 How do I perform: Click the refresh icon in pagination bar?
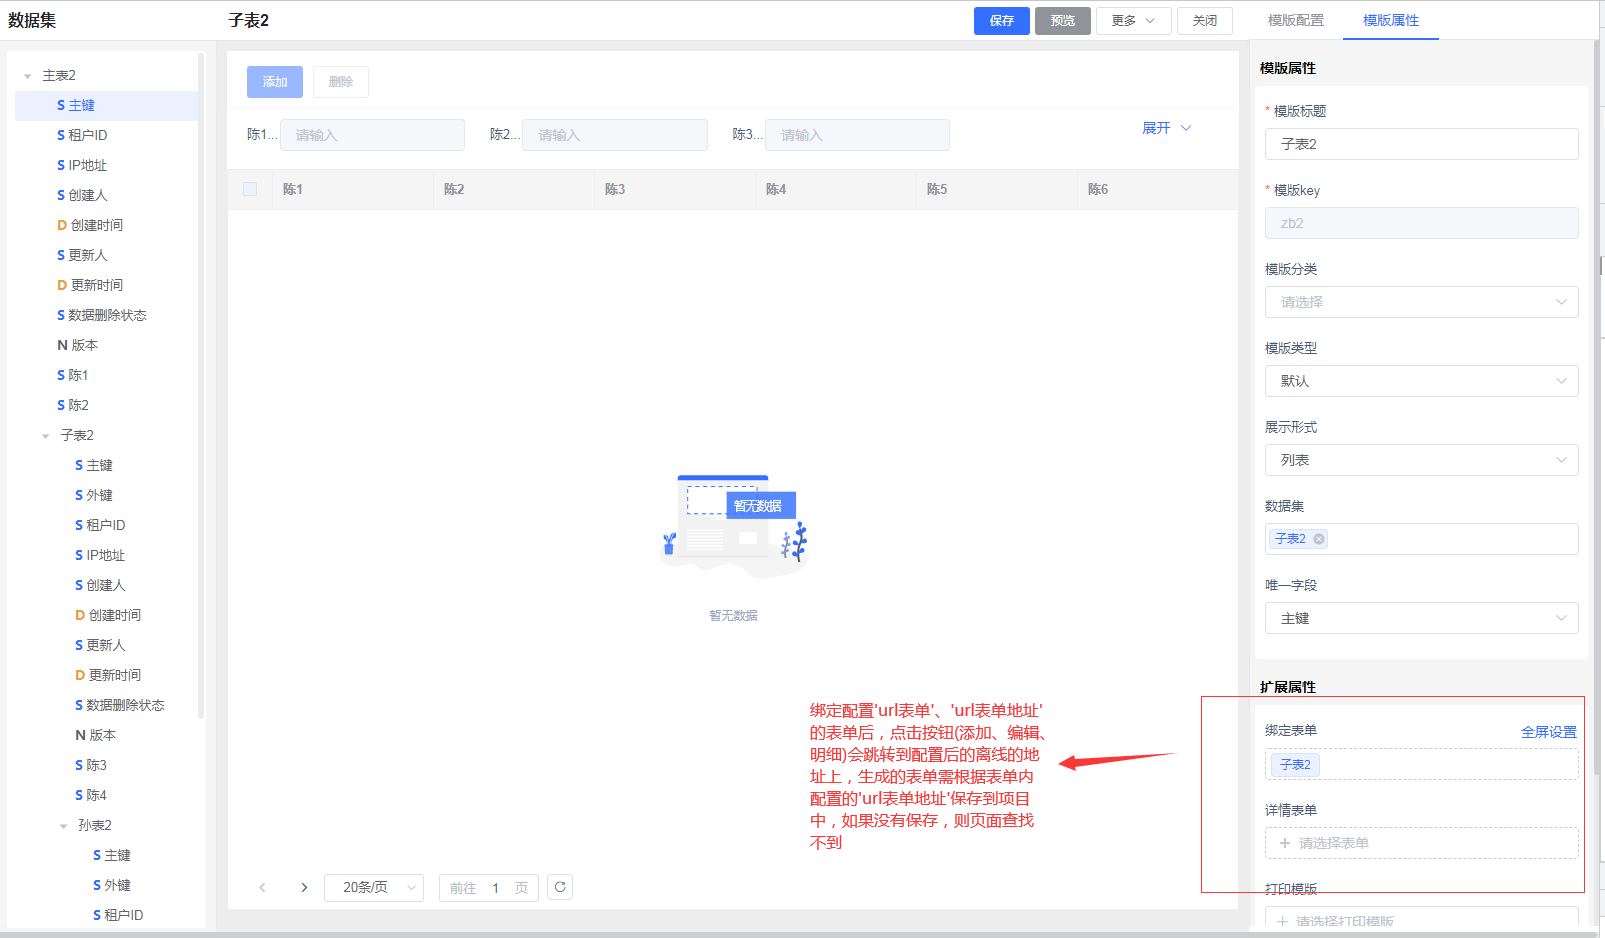pyautogui.click(x=560, y=887)
